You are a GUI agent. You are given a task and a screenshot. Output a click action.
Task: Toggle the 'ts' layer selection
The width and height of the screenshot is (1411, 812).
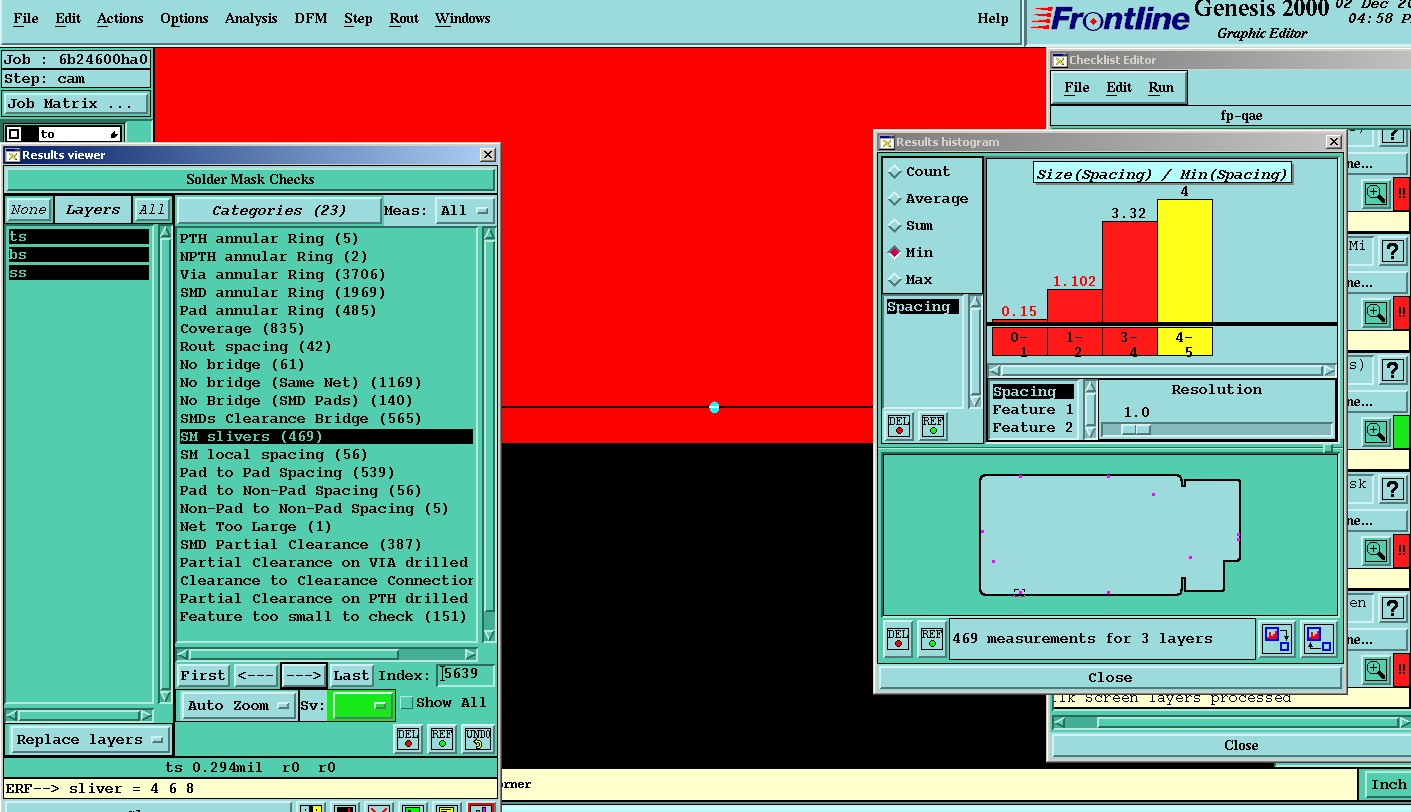pos(78,237)
